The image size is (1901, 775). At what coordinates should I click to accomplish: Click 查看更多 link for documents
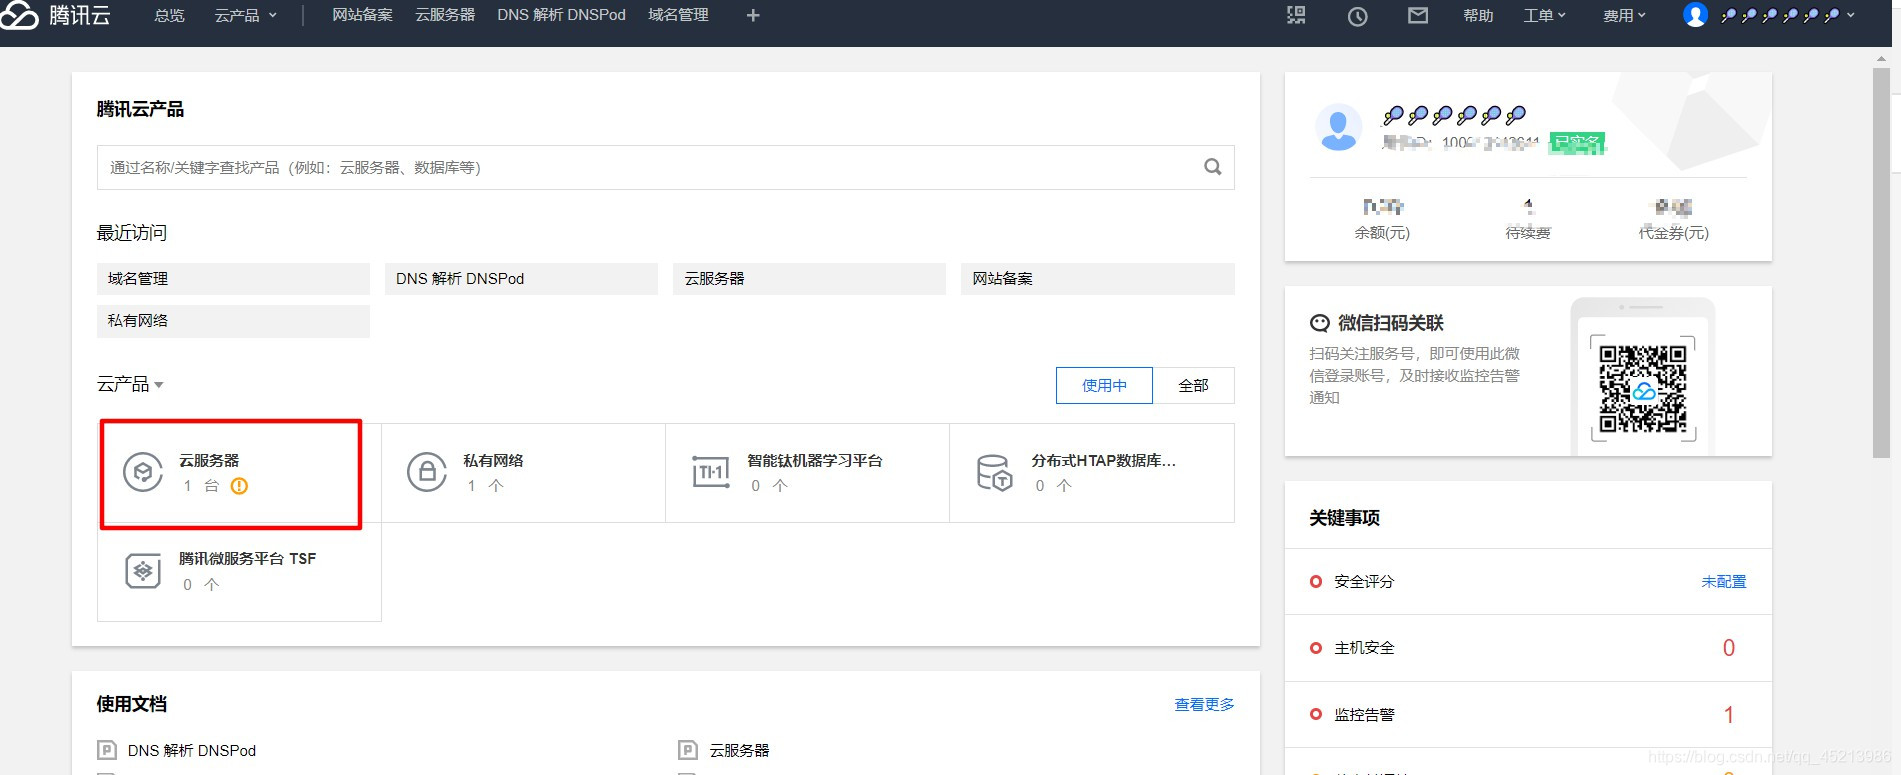[1204, 704]
